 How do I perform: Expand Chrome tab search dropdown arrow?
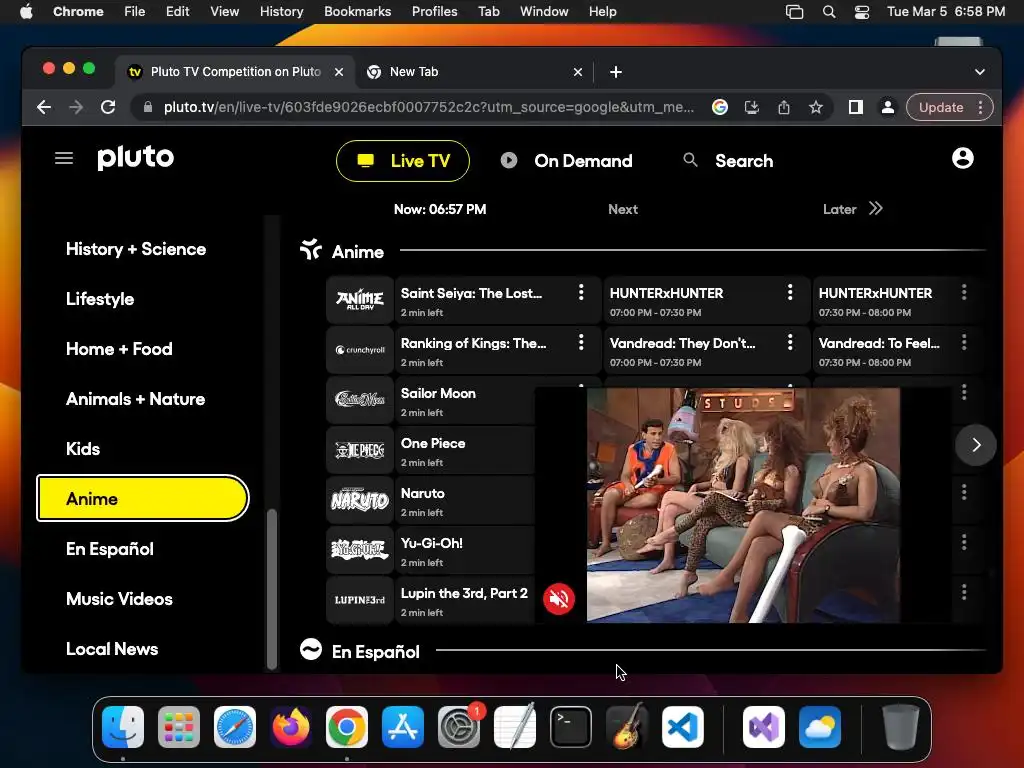point(980,72)
